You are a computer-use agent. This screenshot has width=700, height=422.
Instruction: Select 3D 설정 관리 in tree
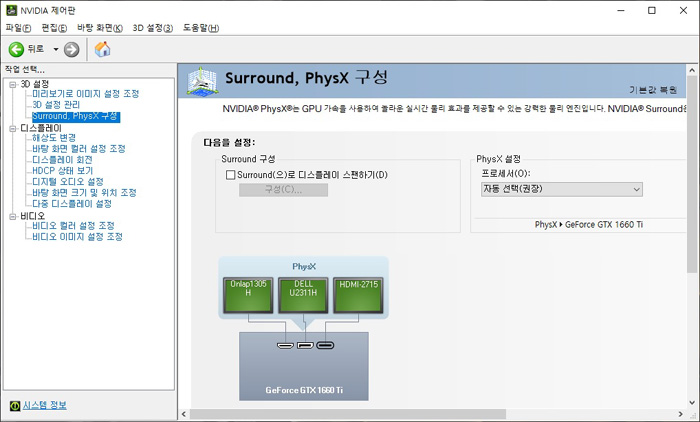pos(56,105)
